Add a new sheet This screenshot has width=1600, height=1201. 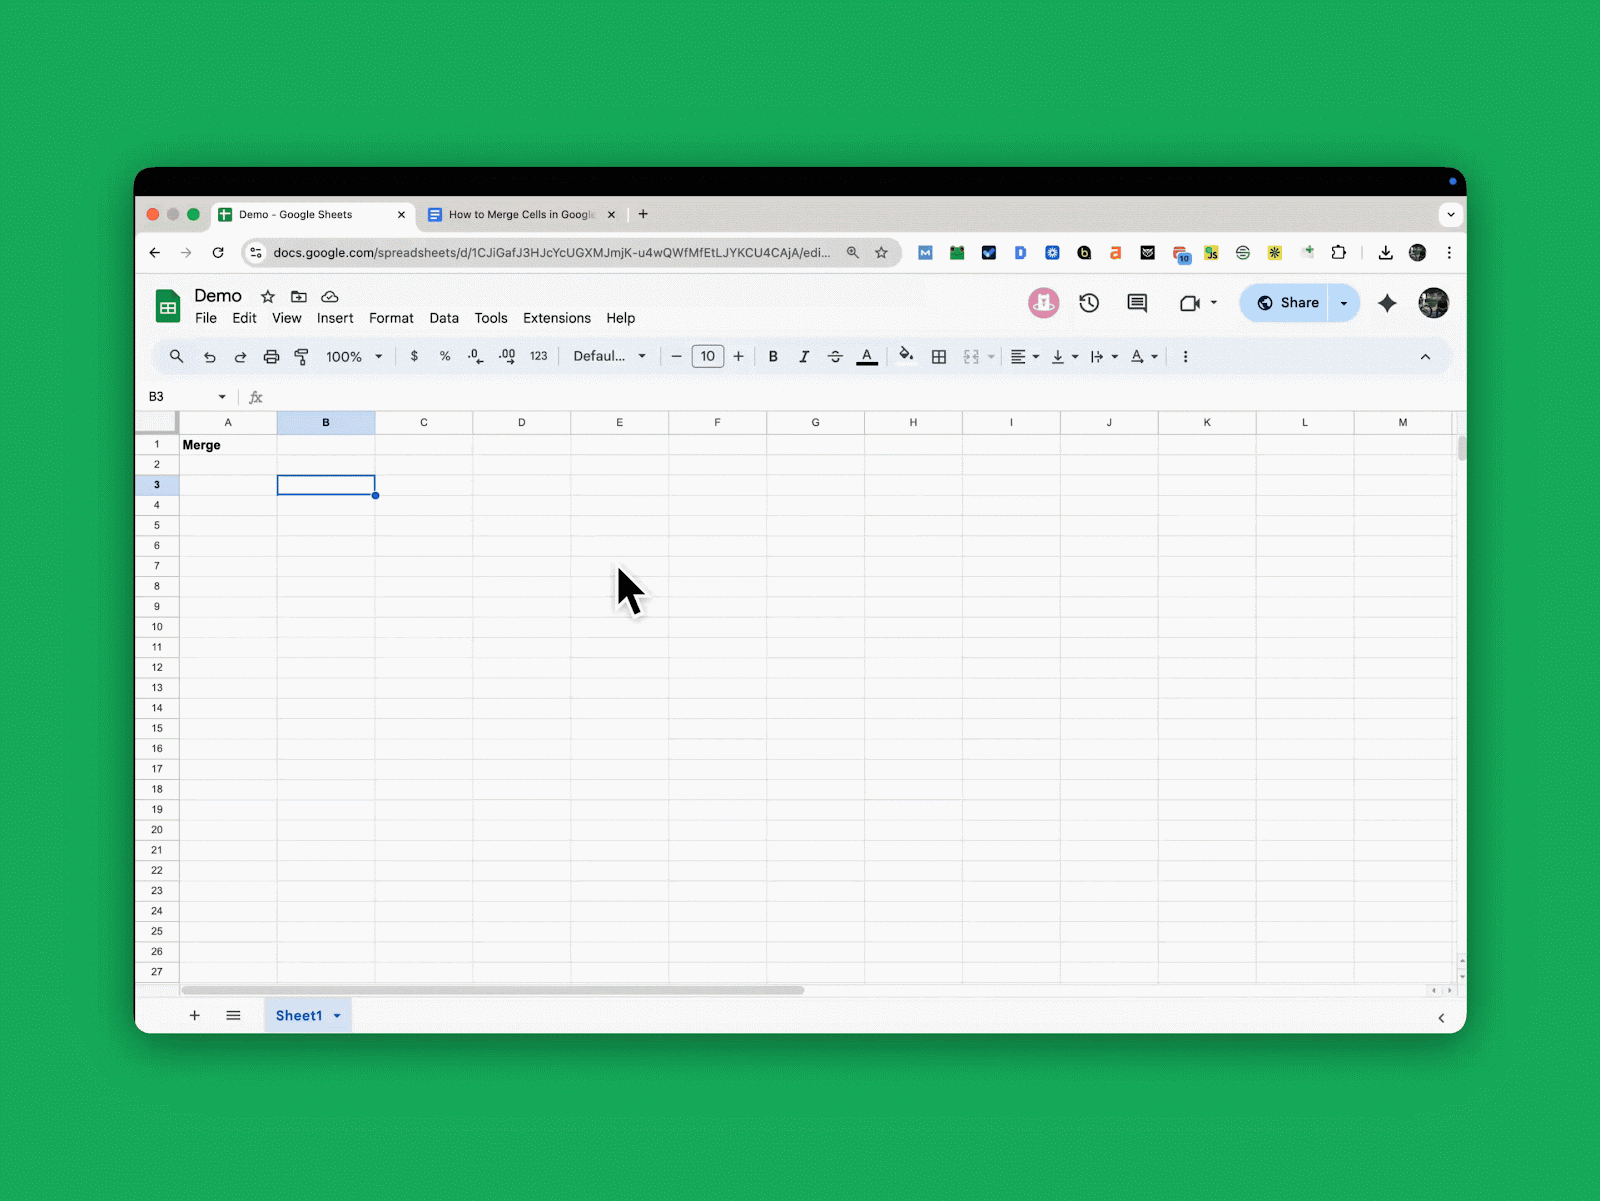194,1015
